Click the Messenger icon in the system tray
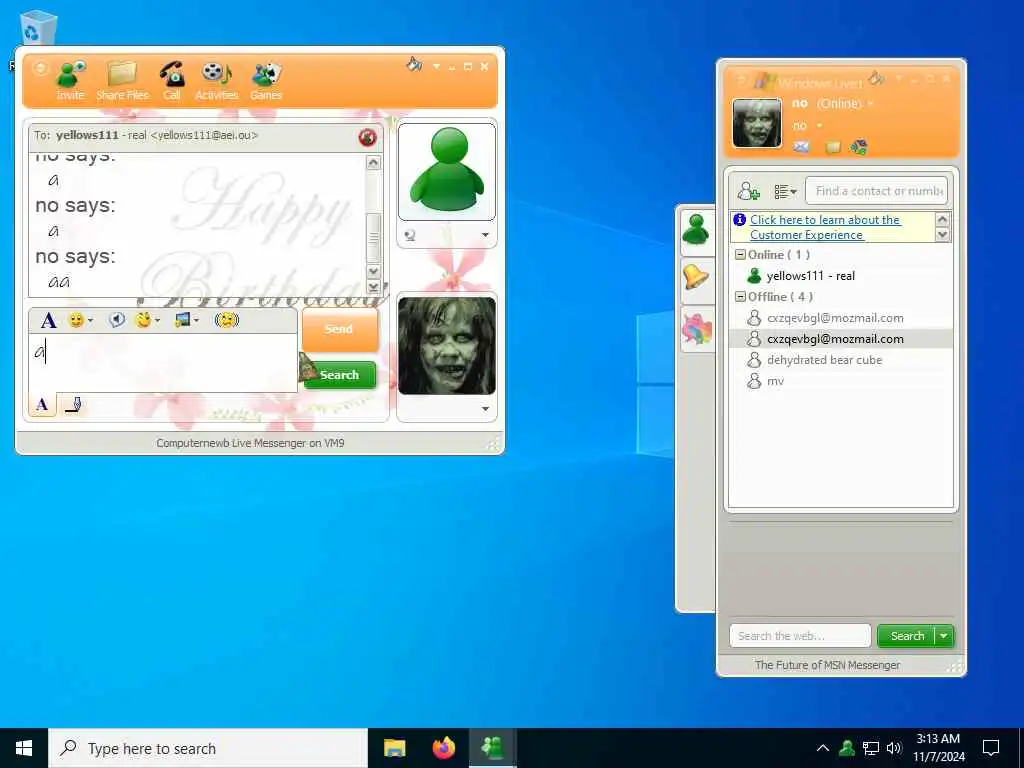Image resolution: width=1024 pixels, height=768 pixels. (847, 748)
